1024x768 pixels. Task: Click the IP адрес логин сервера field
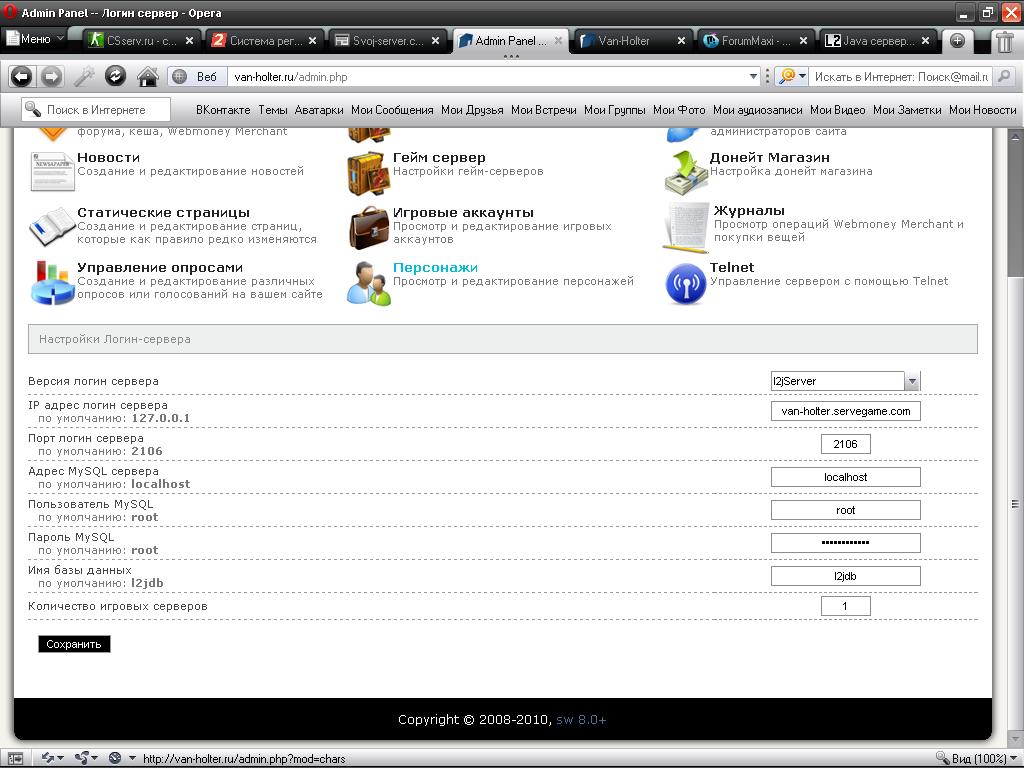(845, 411)
